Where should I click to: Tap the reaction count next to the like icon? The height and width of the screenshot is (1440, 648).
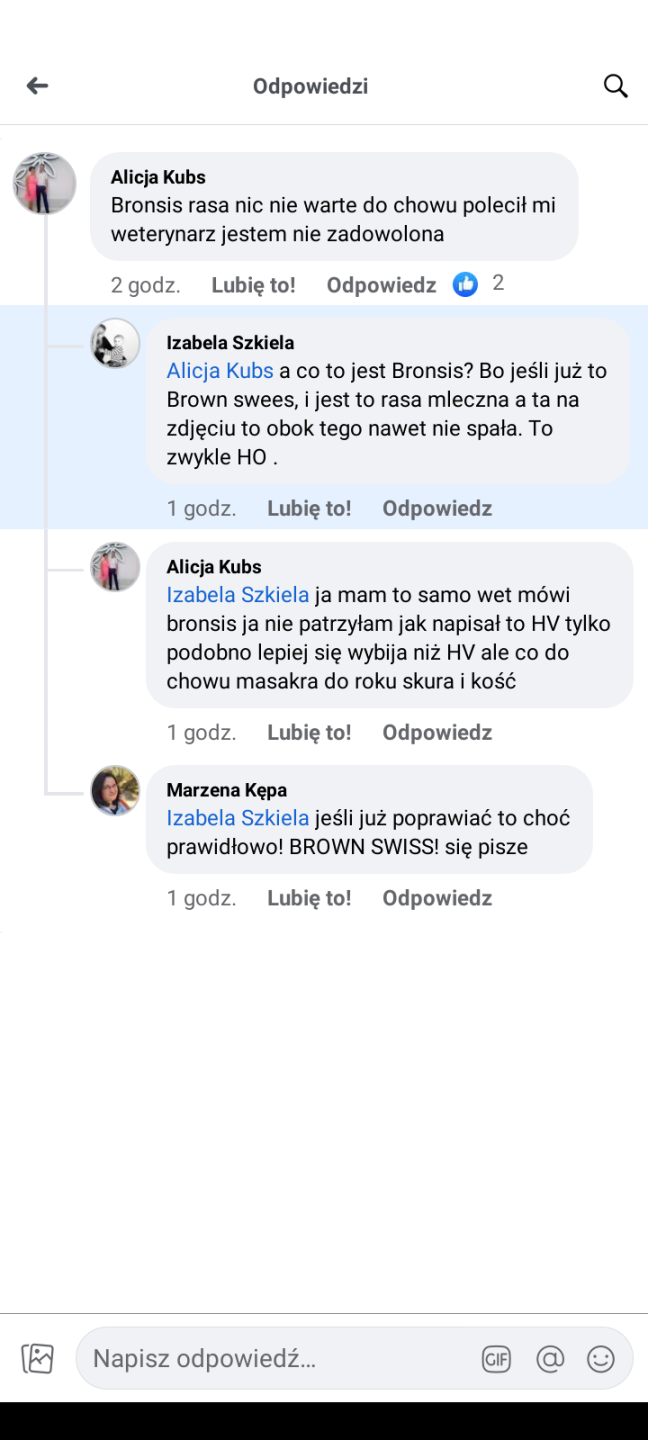pyautogui.click(x=498, y=284)
